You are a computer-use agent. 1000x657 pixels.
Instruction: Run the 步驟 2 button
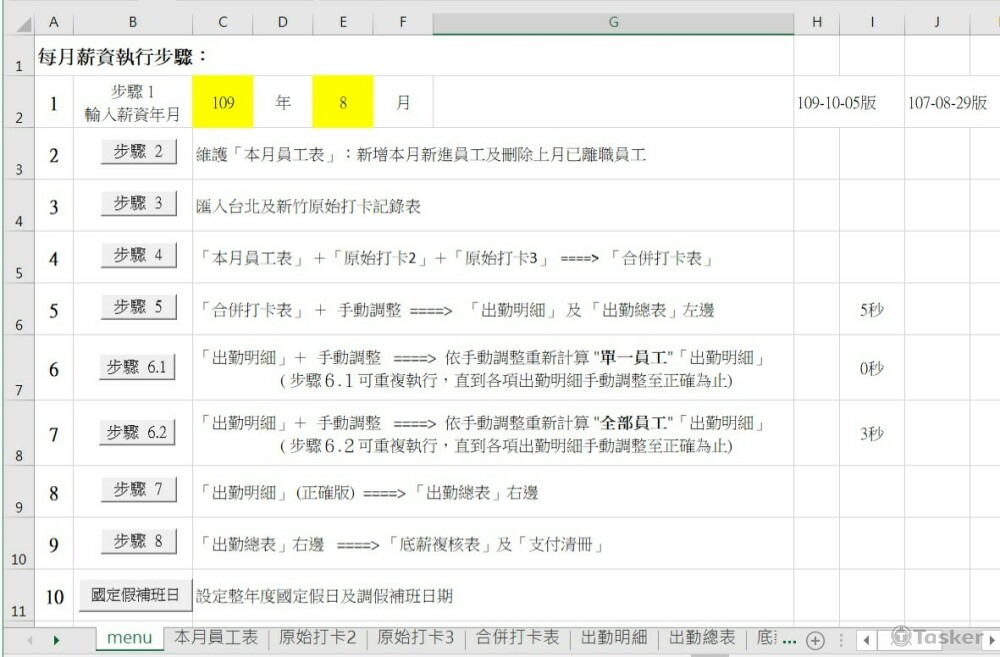139,152
